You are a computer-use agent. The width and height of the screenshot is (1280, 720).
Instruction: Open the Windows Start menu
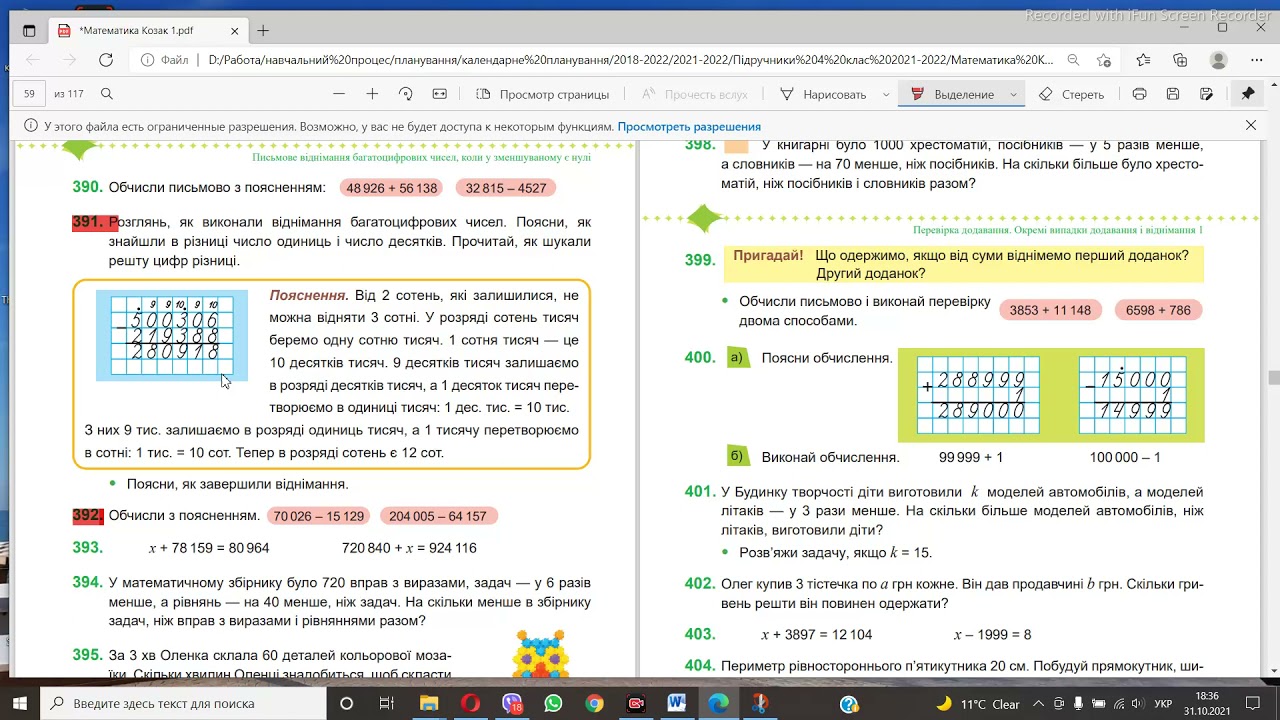[x=20, y=703]
